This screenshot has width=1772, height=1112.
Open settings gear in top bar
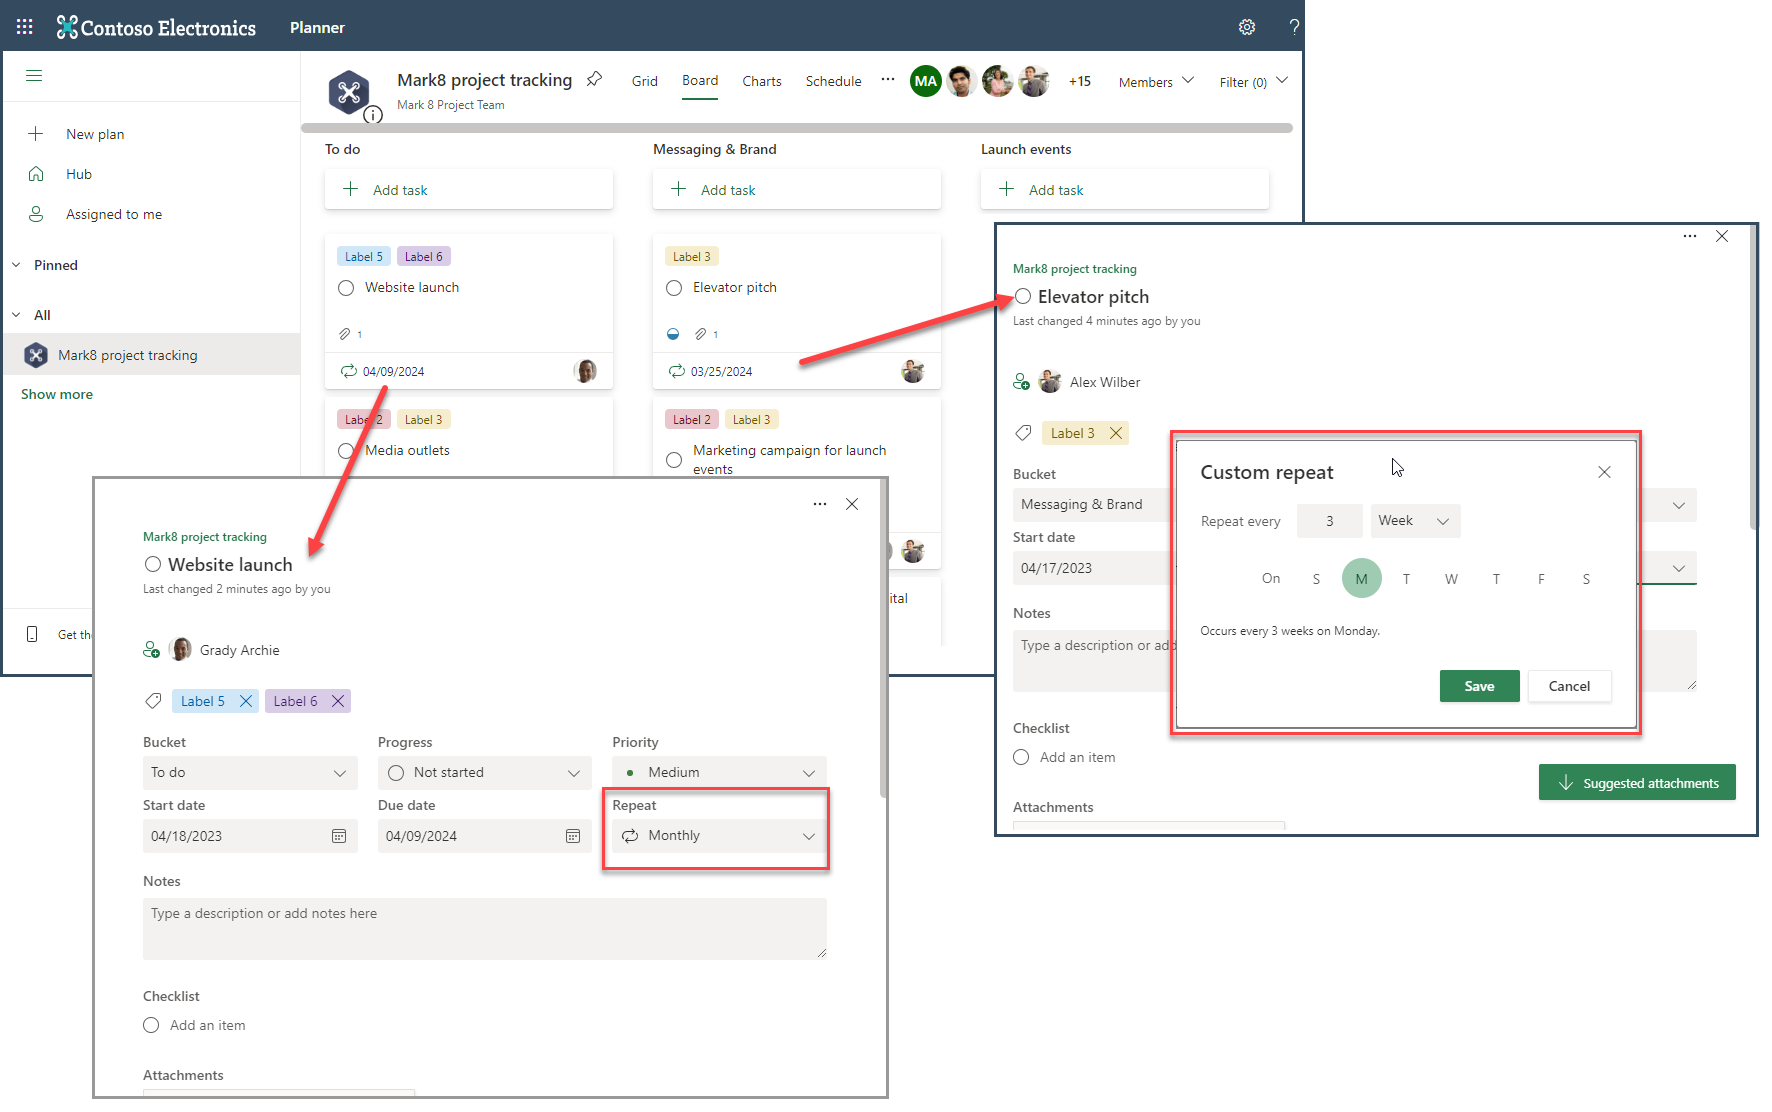1247,27
